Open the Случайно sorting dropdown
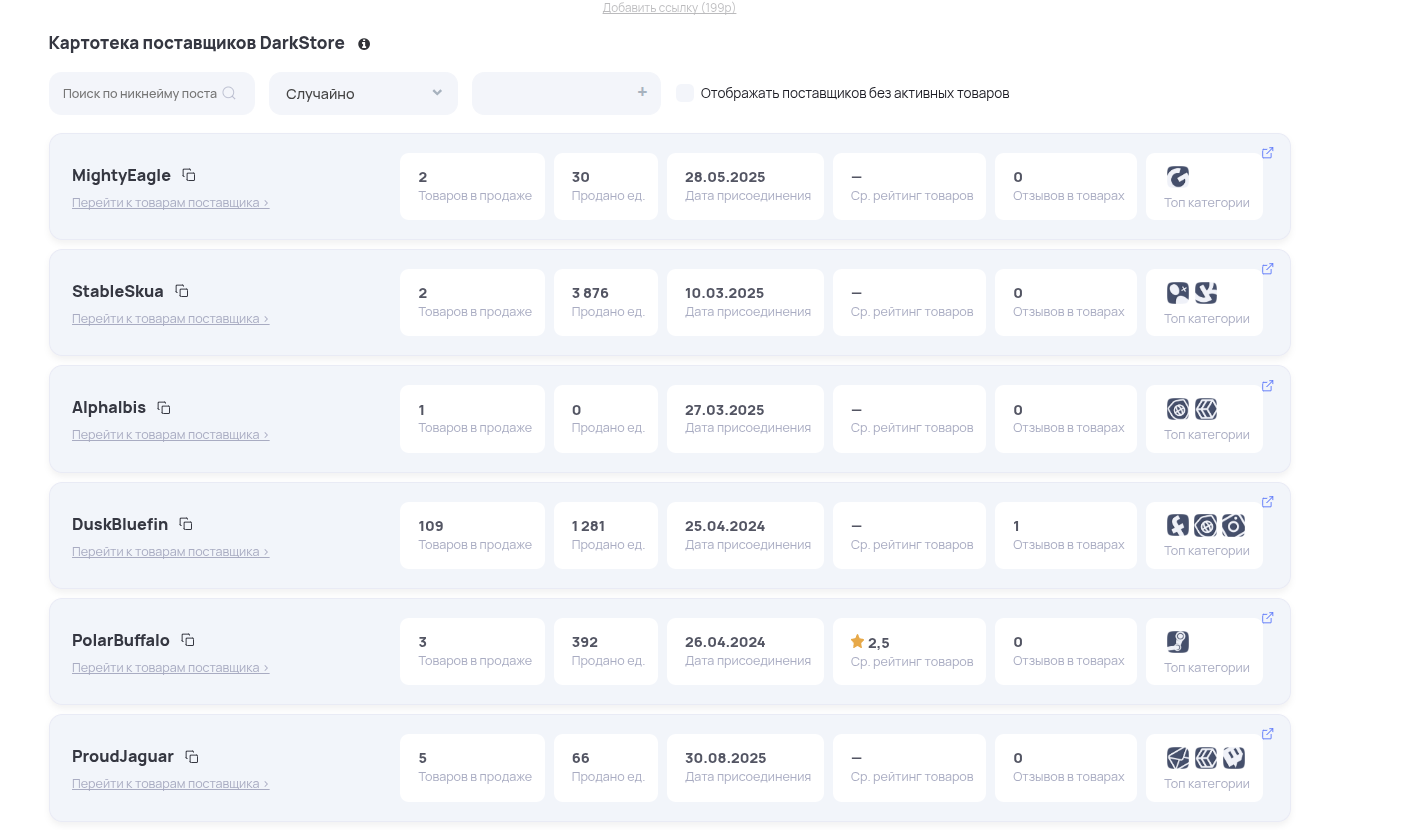The height and width of the screenshot is (830, 1406). 363,93
